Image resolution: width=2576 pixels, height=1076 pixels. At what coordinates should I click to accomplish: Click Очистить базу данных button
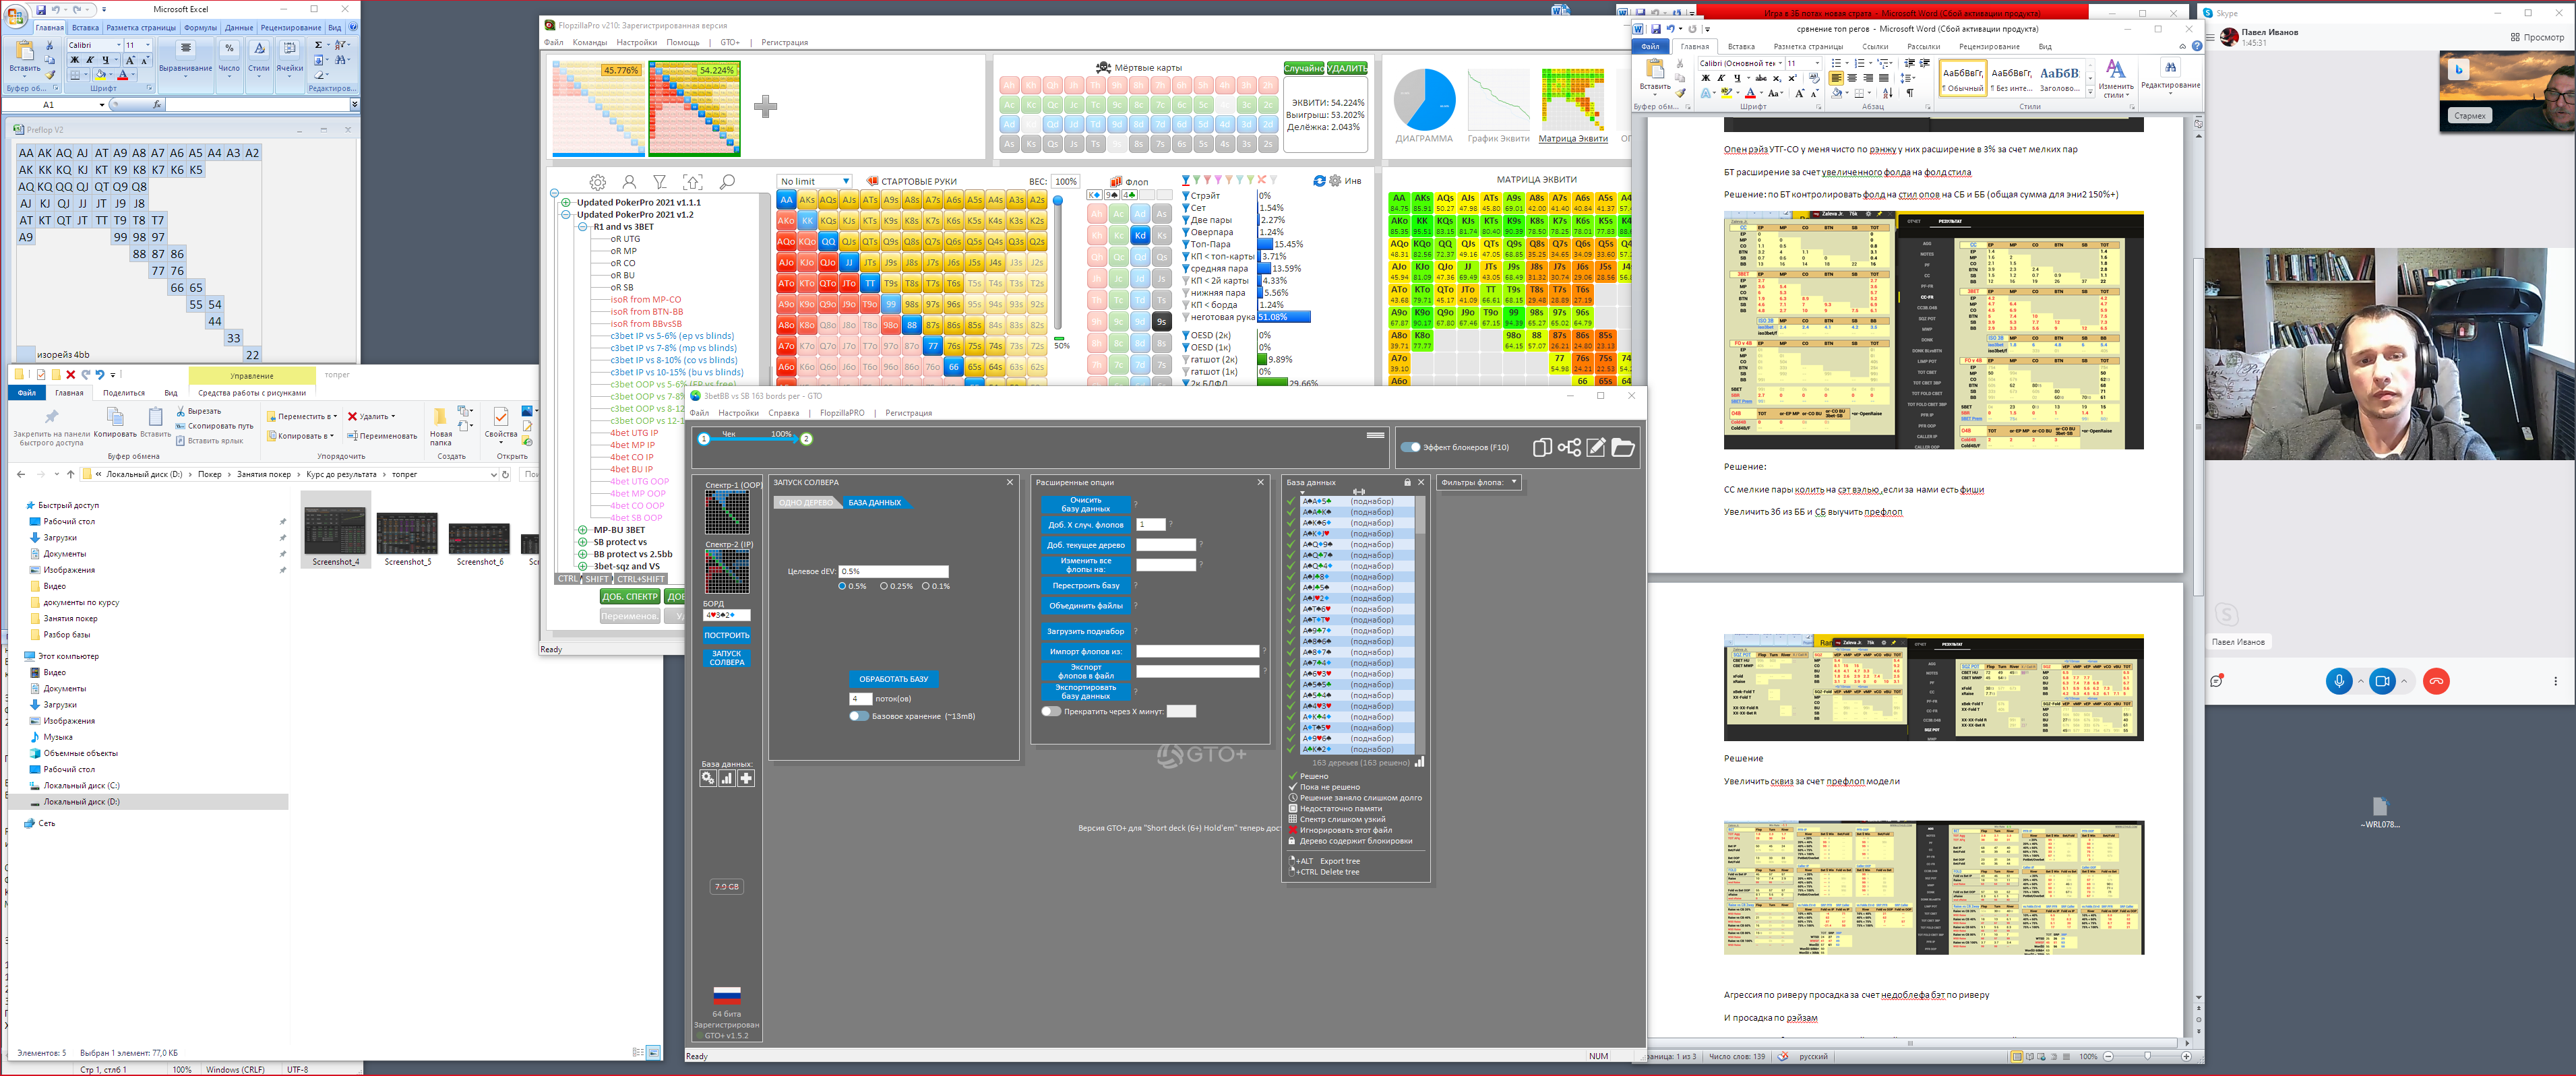[1085, 504]
